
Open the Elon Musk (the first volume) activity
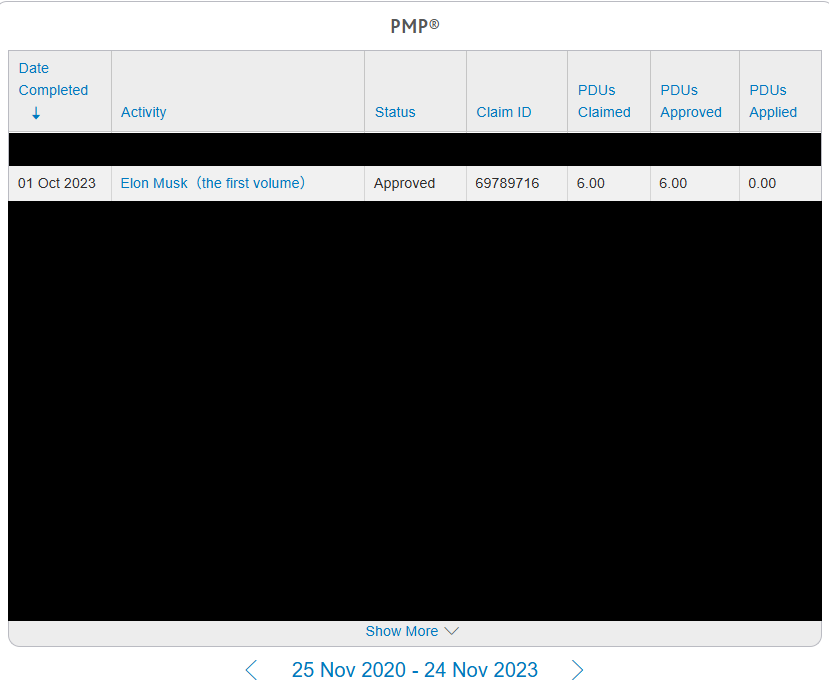(x=213, y=183)
